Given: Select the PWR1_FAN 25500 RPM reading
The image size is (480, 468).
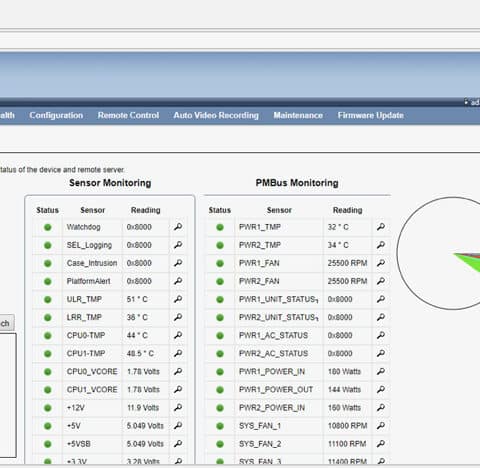Looking at the screenshot, I should click(347, 263).
